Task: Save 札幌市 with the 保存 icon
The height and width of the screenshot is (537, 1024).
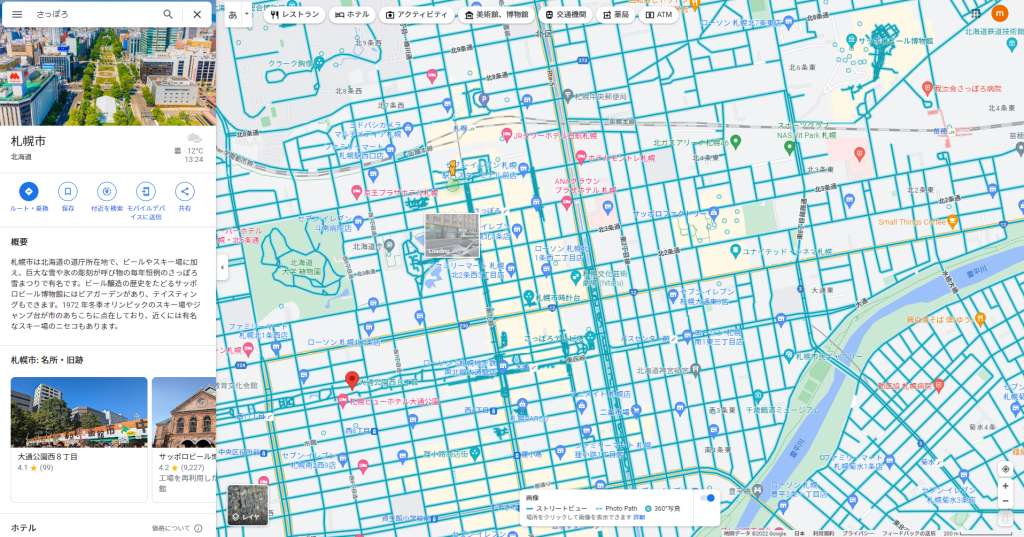Action: point(67,191)
